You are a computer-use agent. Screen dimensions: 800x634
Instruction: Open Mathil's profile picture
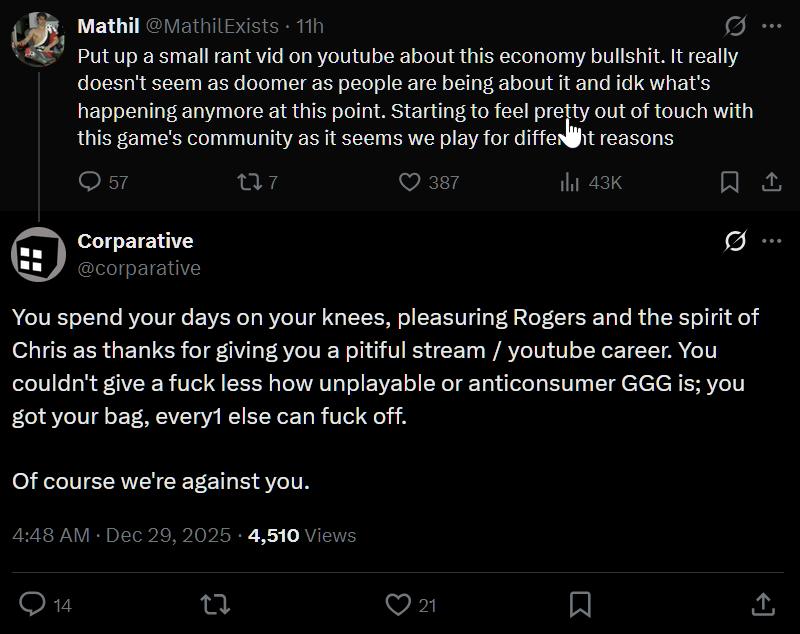[x=38, y=39]
